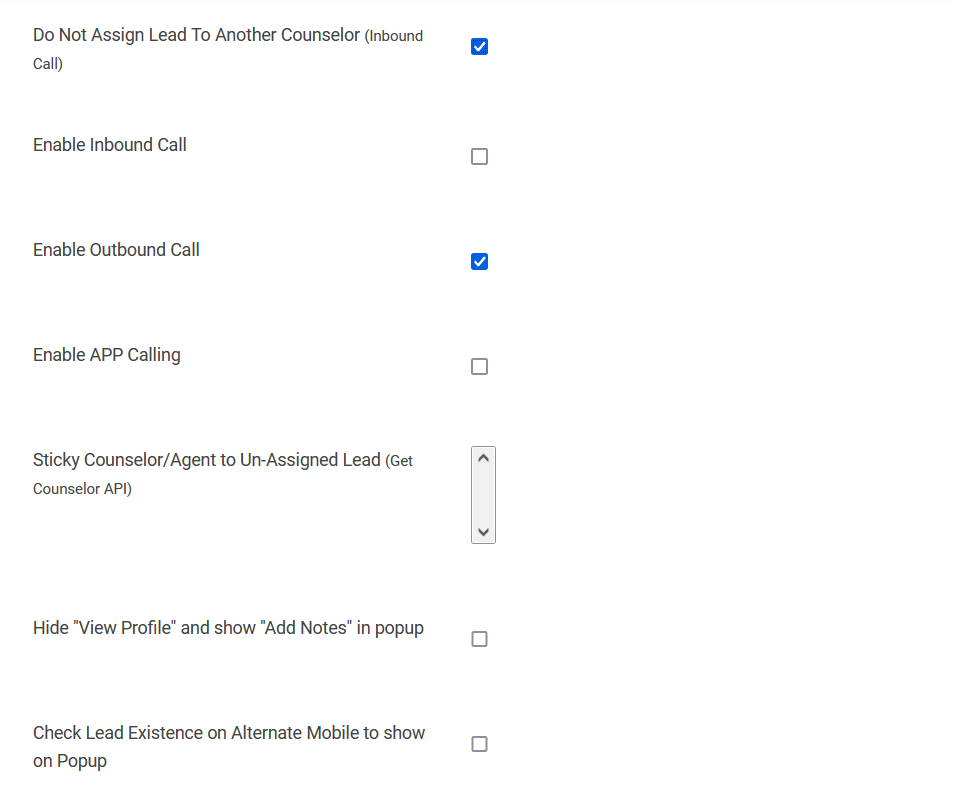Tick Check Lead Existence on Alternate Mobile checkbox
This screenshot has height=798, width=955.
pyautogui.click(x=479, y=744)
